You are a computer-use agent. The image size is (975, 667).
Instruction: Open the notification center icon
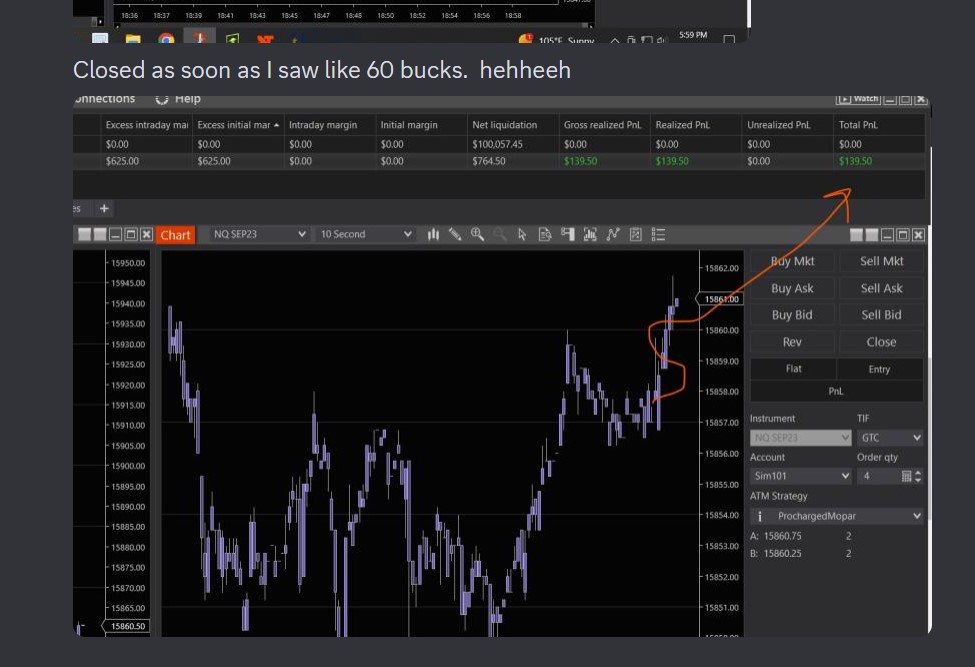[x=729, y=39]
